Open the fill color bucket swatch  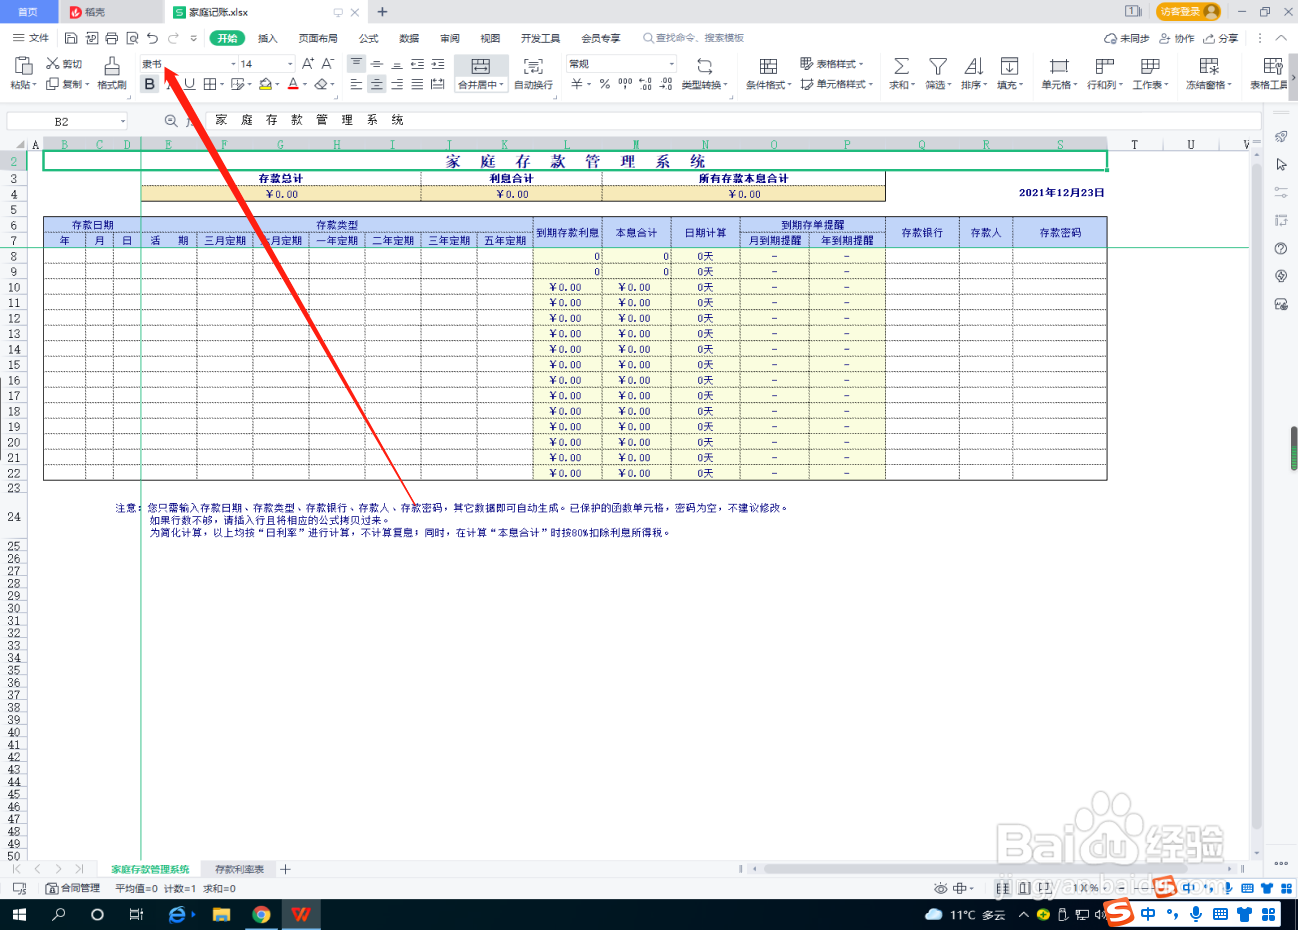point(265,85)
